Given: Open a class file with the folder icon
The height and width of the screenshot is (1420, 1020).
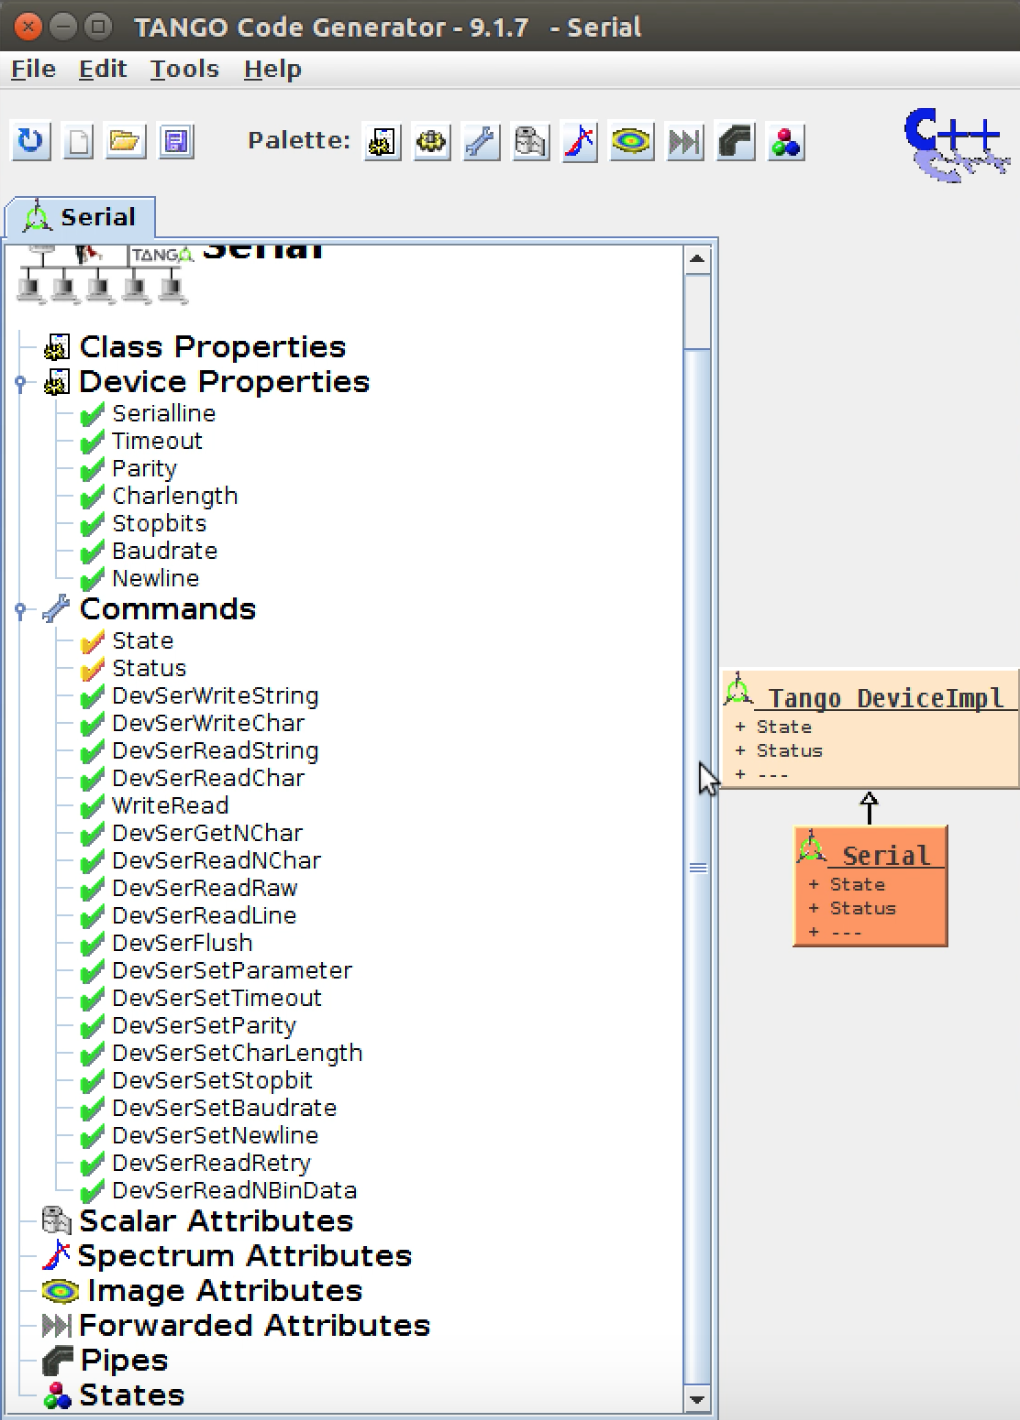Looking at the screenshot, I should pyautogui.click(x=126, y=141).
